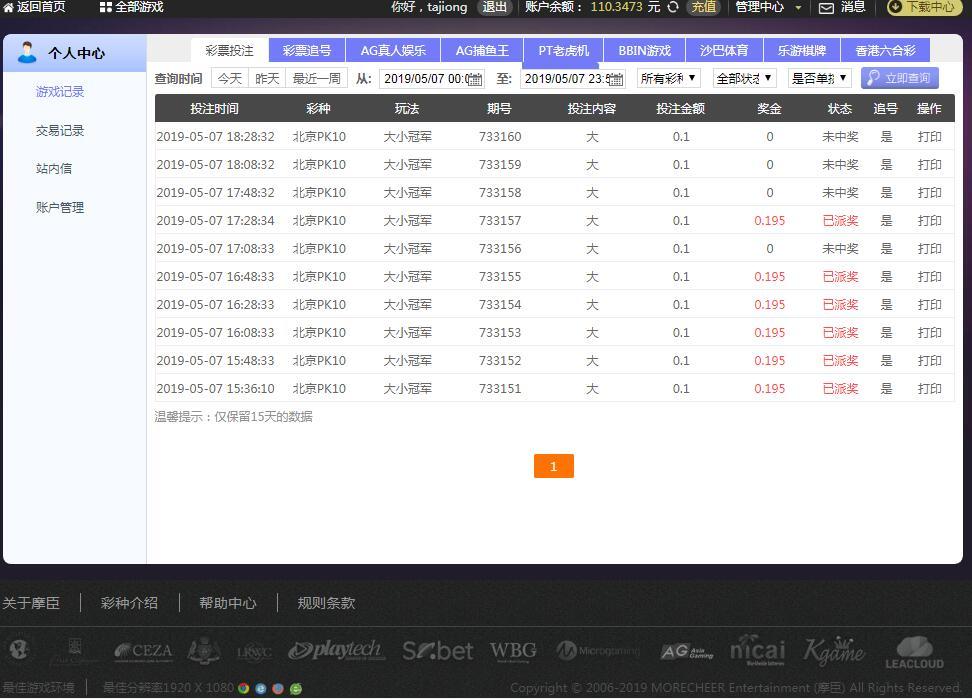Open 交易记录 in the sidebar
Screen dimensions: 972x699
(x=60, y=130)
